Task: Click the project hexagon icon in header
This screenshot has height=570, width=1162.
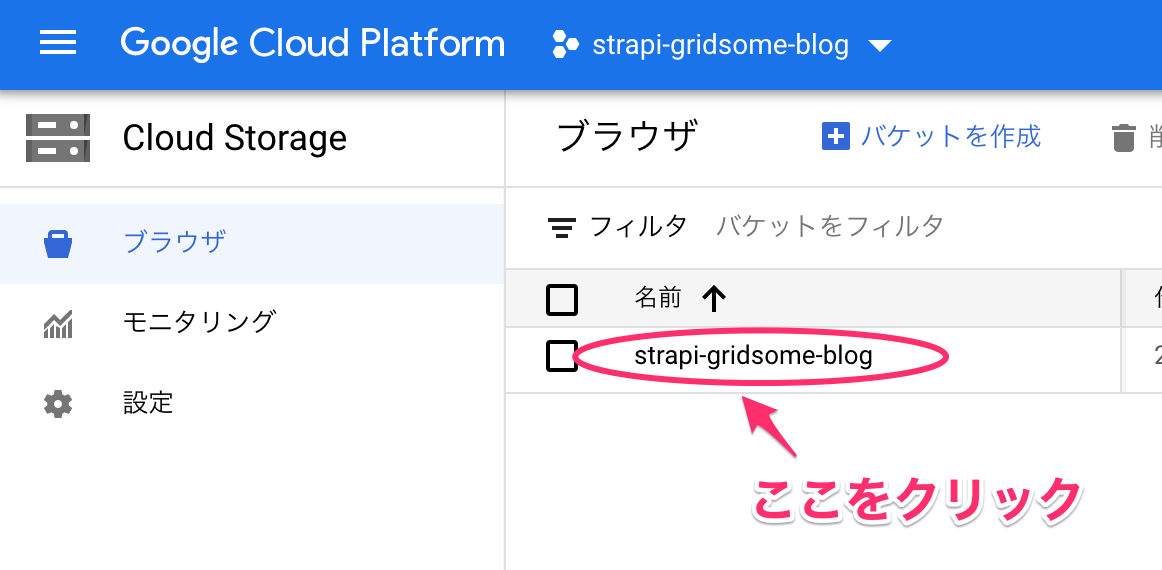Action: (x=565, y=45)
